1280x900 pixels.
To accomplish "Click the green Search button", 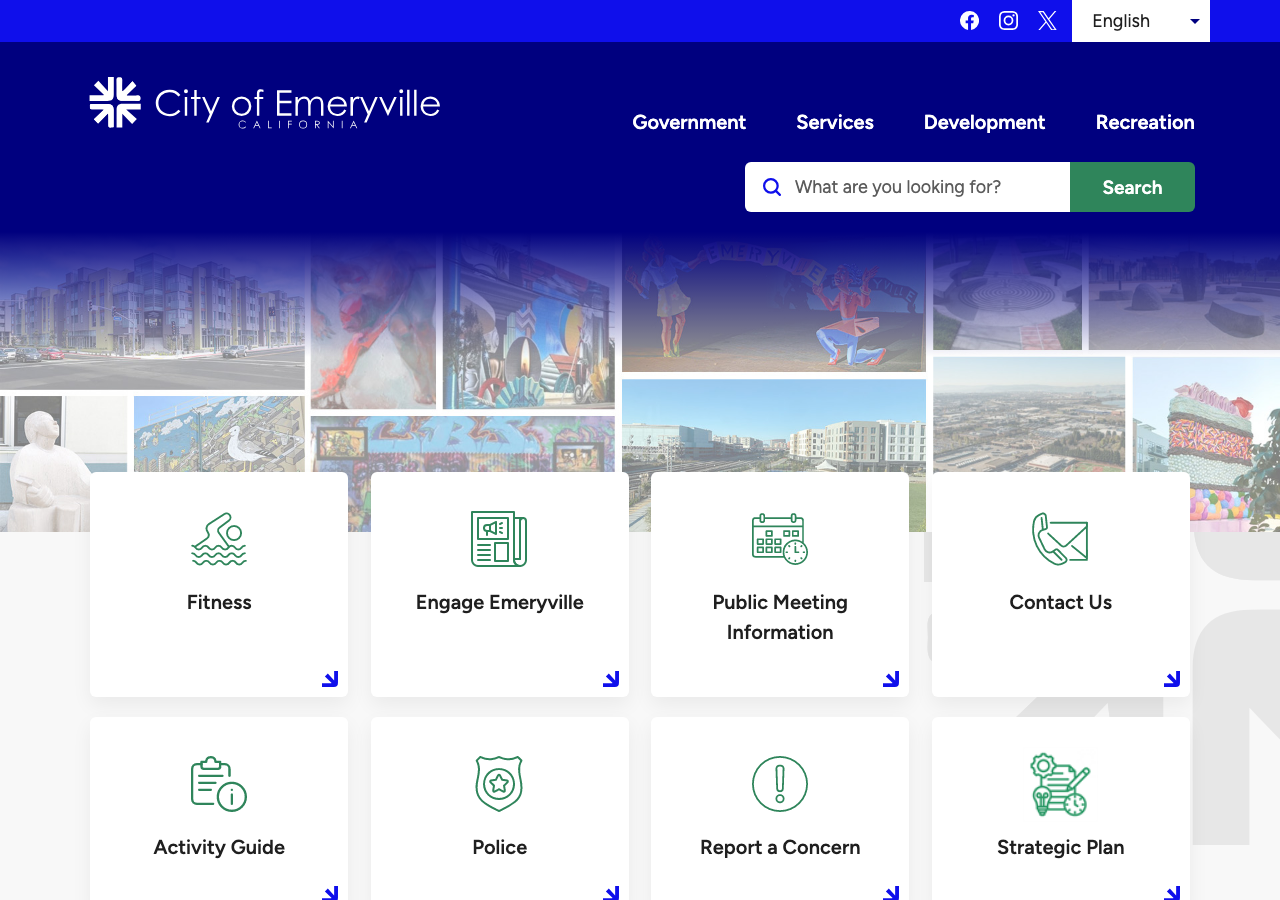I will coord(1132,187).
